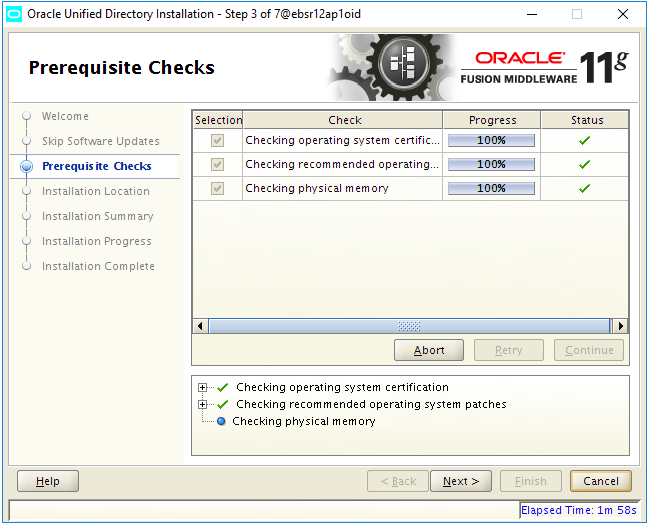Click the Prerequisite Checks step bullet in sidebar
The height and width of the screenshot is (524, 649).
pyautogui.click(x=26, y=166)
